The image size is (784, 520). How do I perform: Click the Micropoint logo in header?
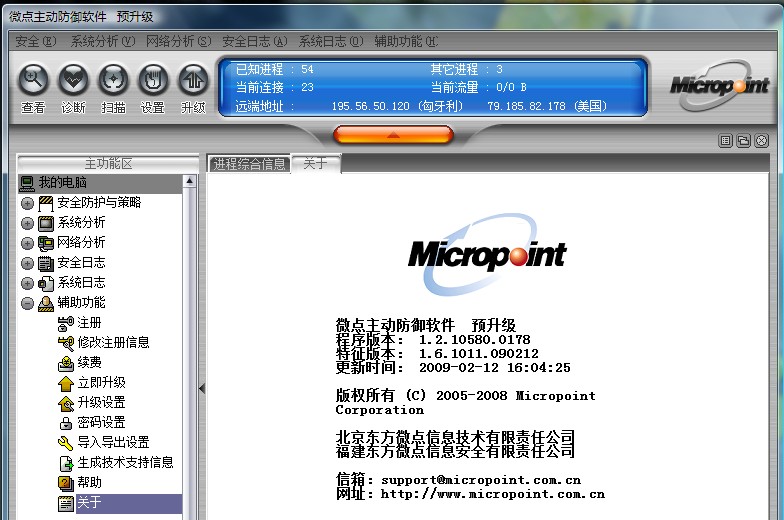(718, 86)
